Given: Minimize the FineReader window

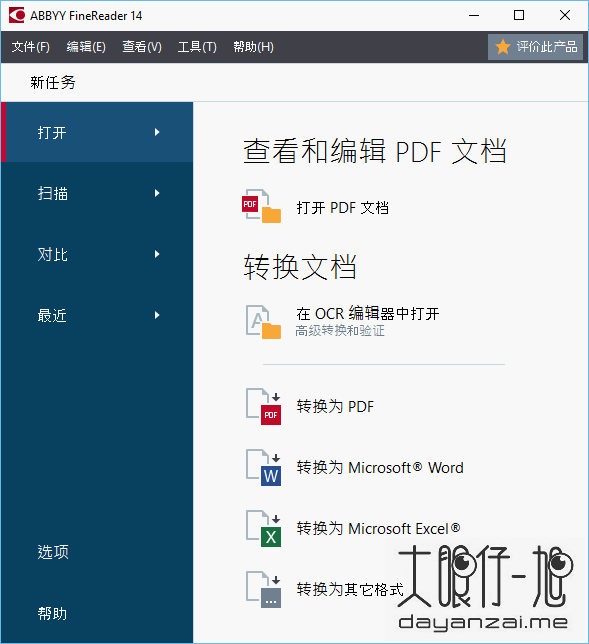Looking at the screenshot, I should pyautogui.click(x=474, y=16).
